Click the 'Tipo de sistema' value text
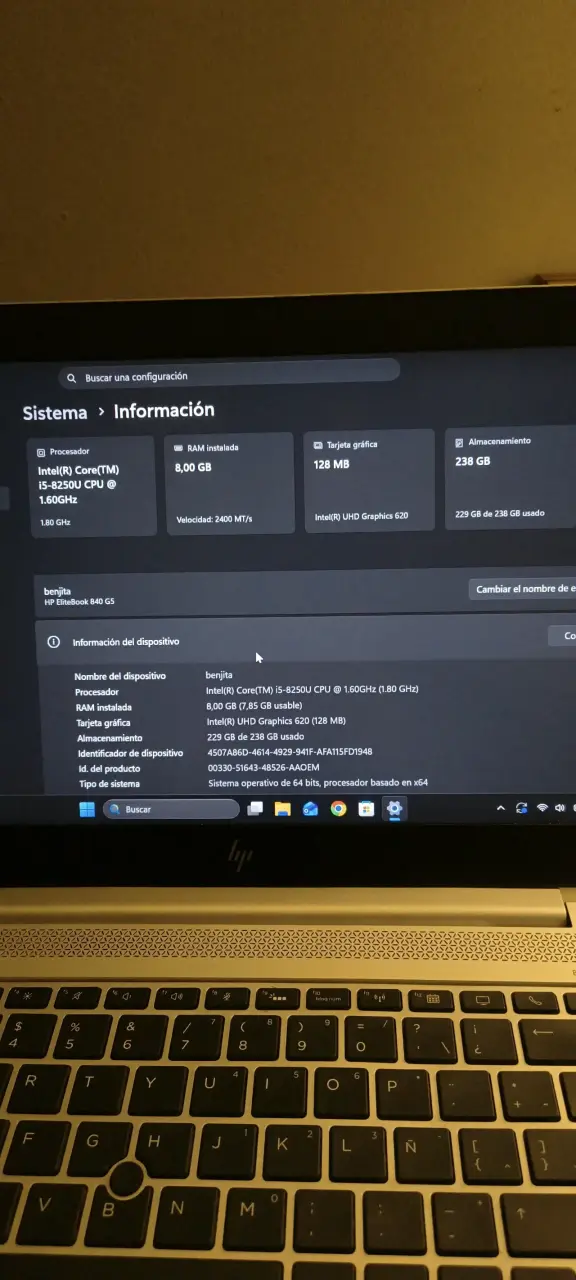576x1280 pixels. pyautogui.click(x=318, y=783)
